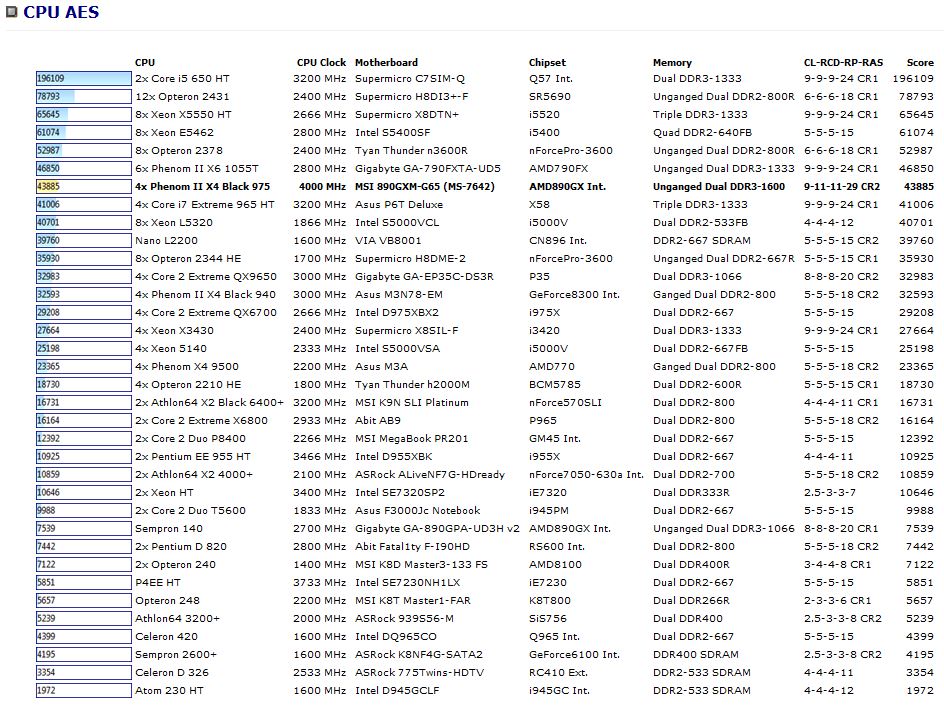This screenshot has width=944, height=710.
Task: Click the 1972 score bar at bottom
Action: [83, 691]
